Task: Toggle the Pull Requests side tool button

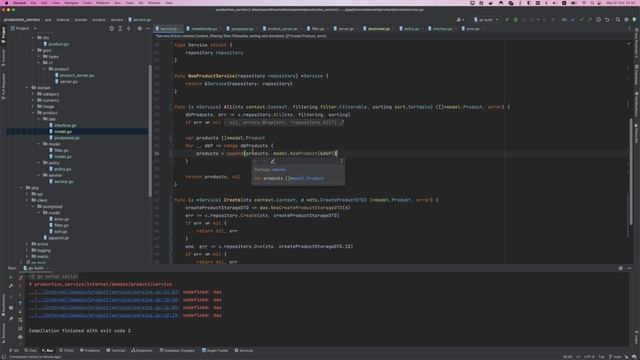Action: click(x=3, y=87)
